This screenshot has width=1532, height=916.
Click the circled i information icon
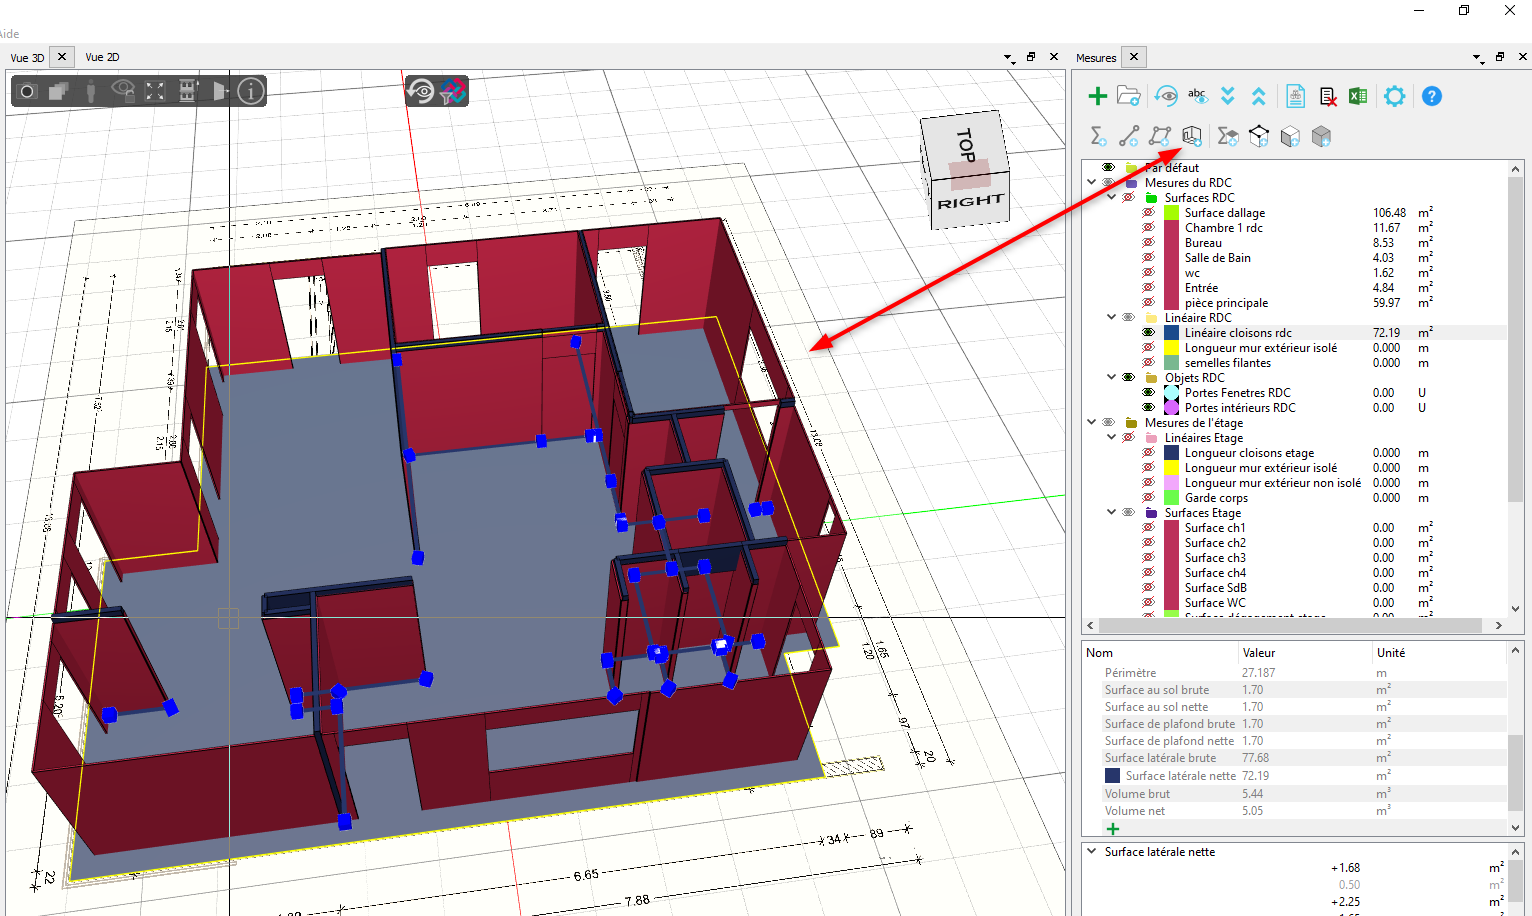(x=251, y=91)
